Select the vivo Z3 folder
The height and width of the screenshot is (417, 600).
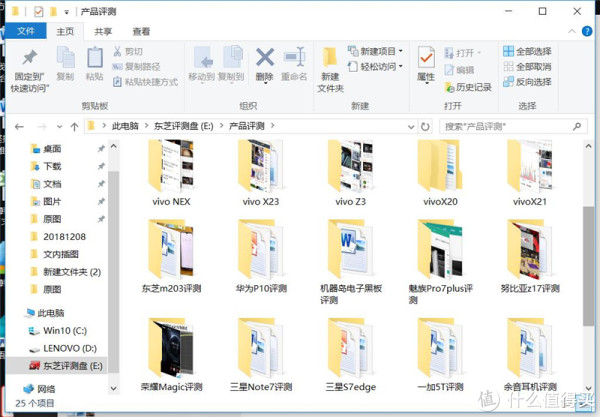351,173
